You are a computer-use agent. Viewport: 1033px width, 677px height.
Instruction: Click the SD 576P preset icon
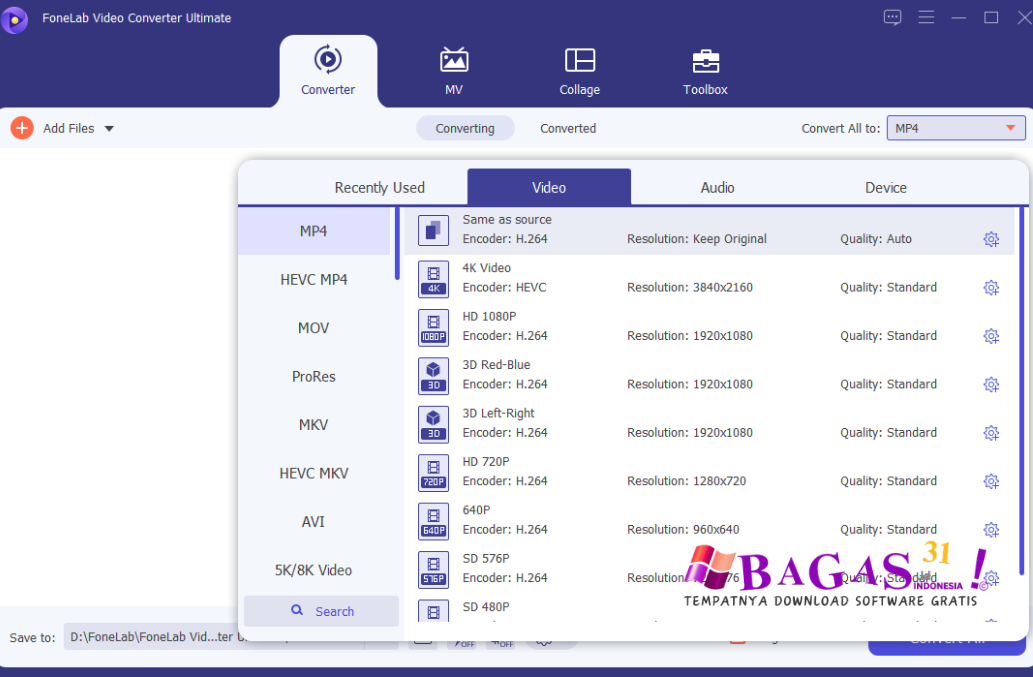(433, 569)
